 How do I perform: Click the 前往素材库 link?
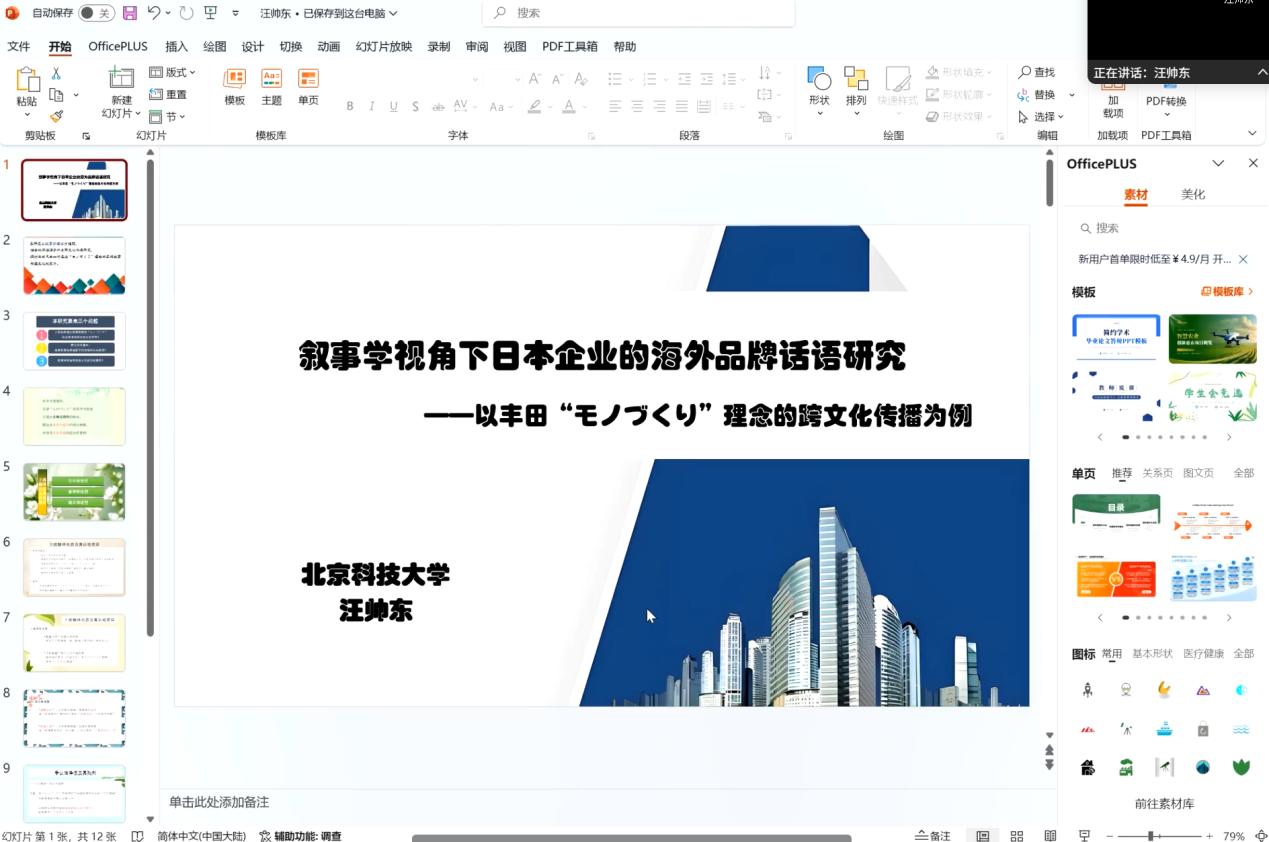(1164, 804)
